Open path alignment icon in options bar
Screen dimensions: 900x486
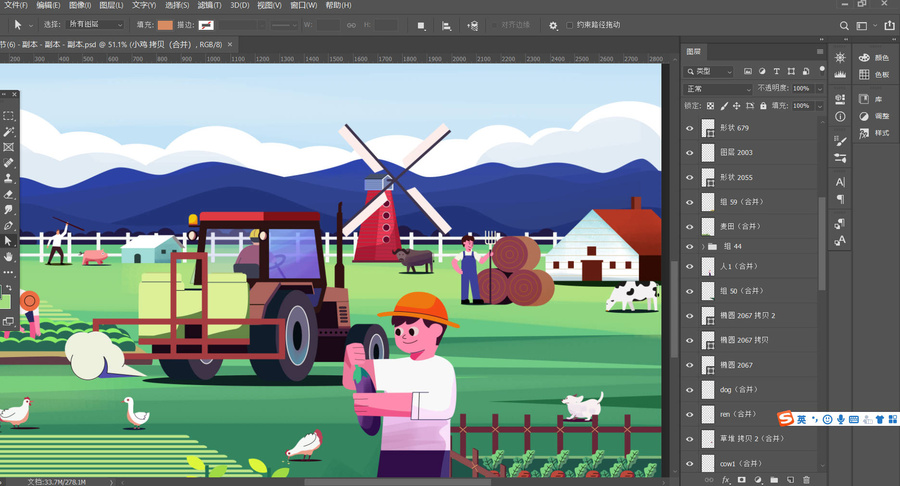coord(446,25)
